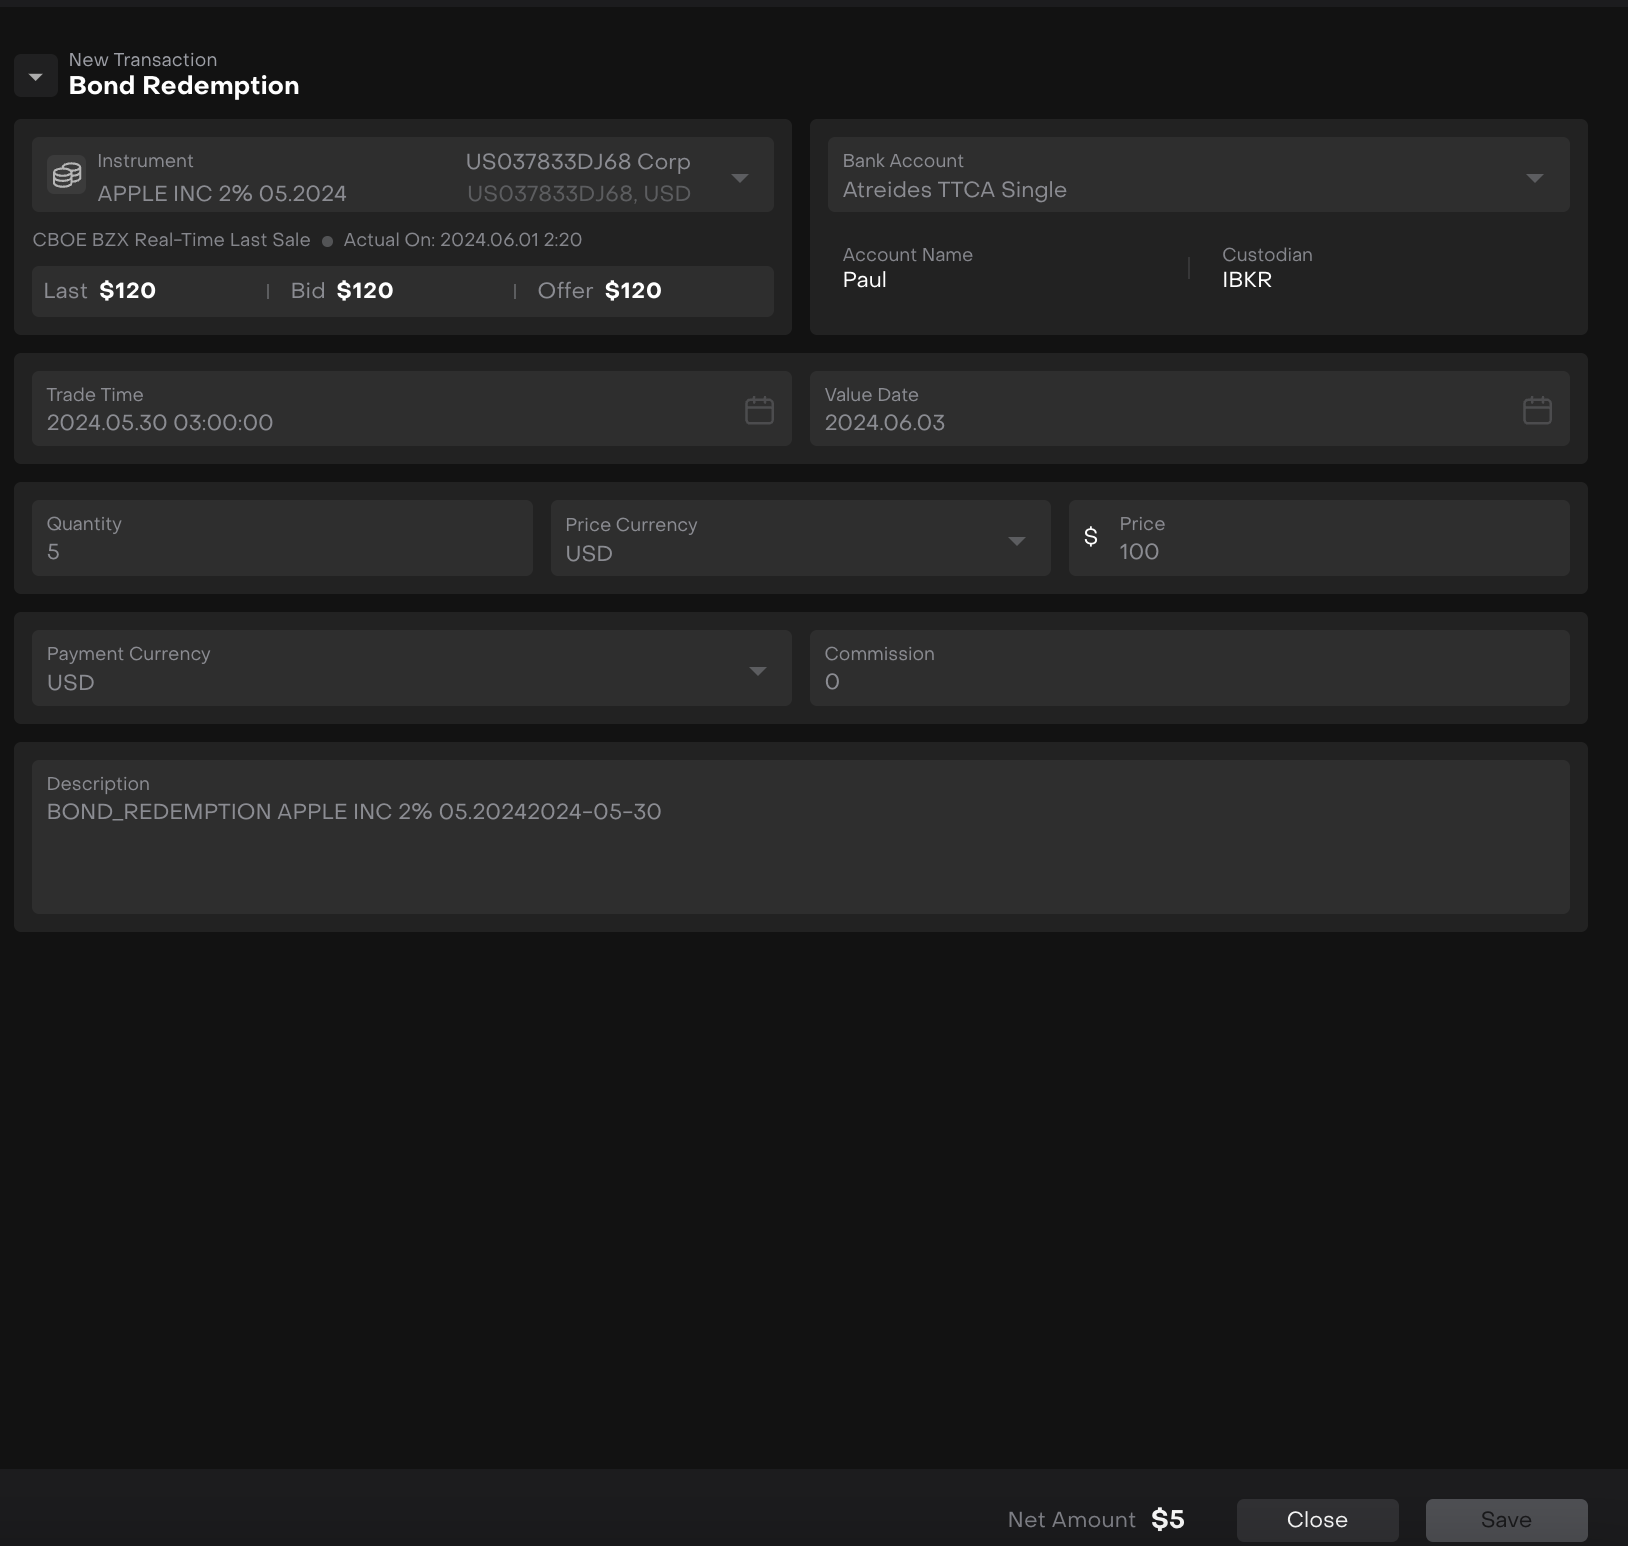The image size is (1628, 1546).
Task: Click the coin stack instrument icon
Action: pos(67,176)
